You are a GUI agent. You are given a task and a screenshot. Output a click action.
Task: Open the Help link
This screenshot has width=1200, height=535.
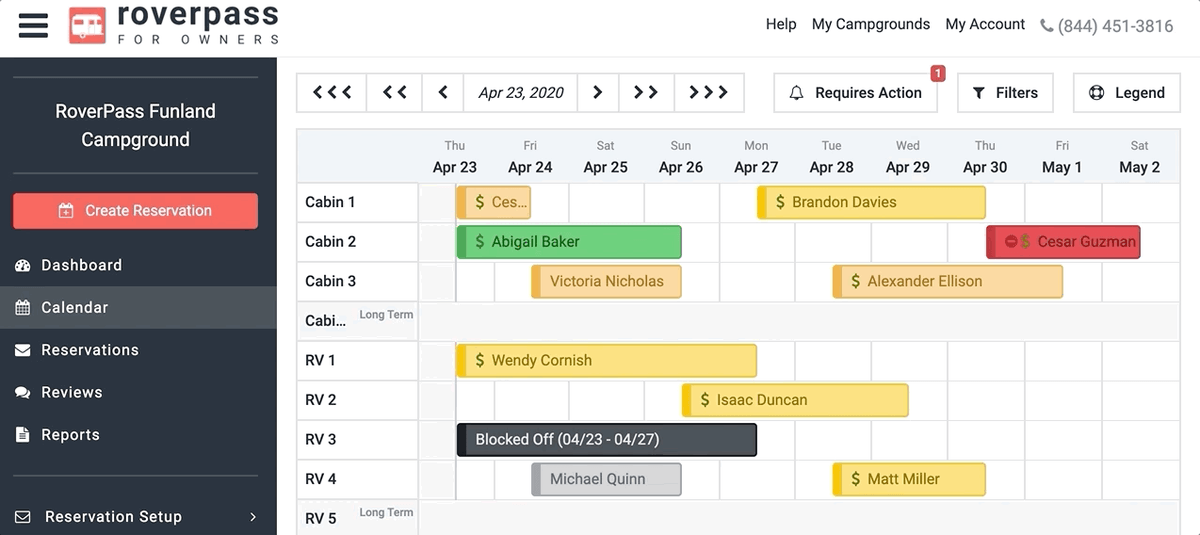[781, 24]
